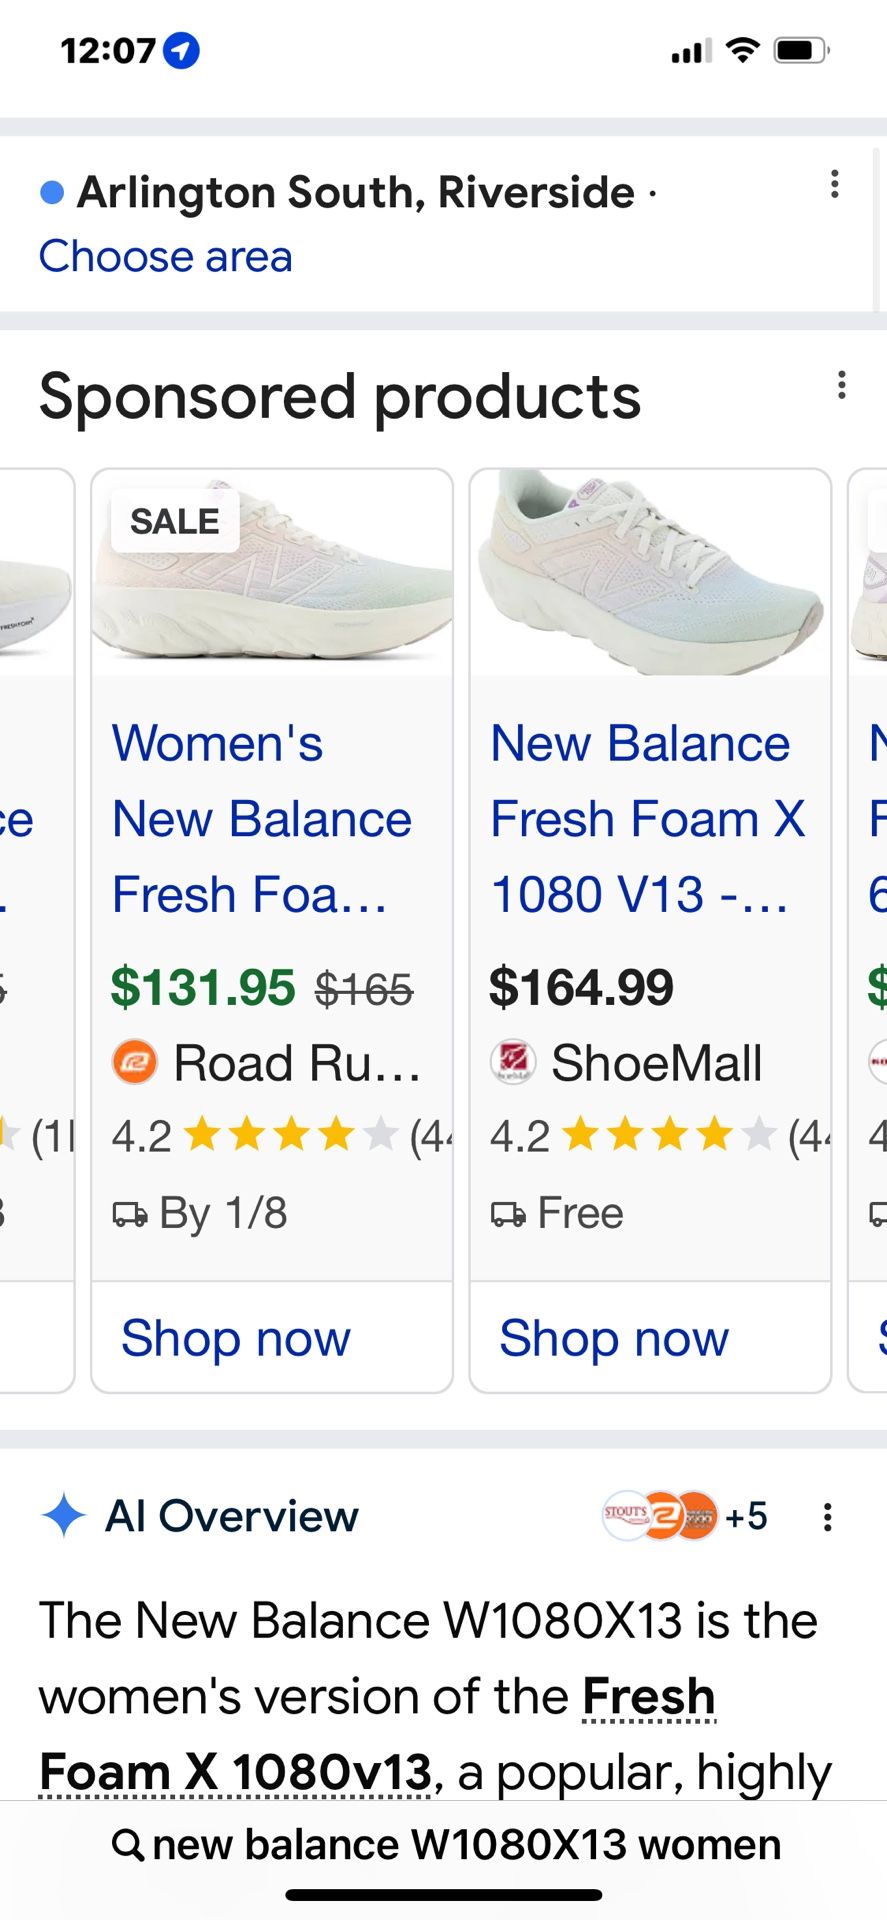Tap Shop now under ShoeMall listing
The image size is (887, 1920).
tap(614, 1338)
